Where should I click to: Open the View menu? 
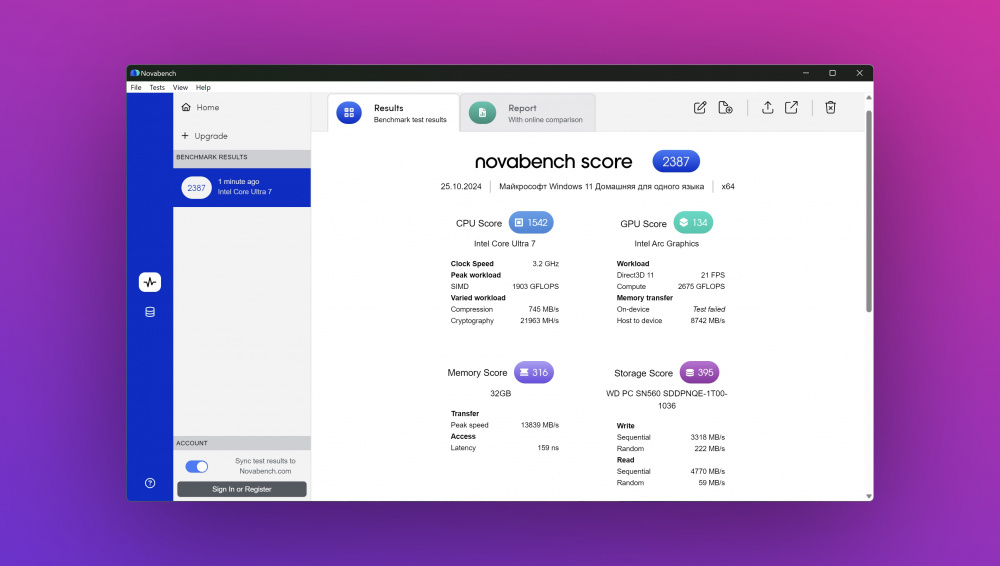180,87
